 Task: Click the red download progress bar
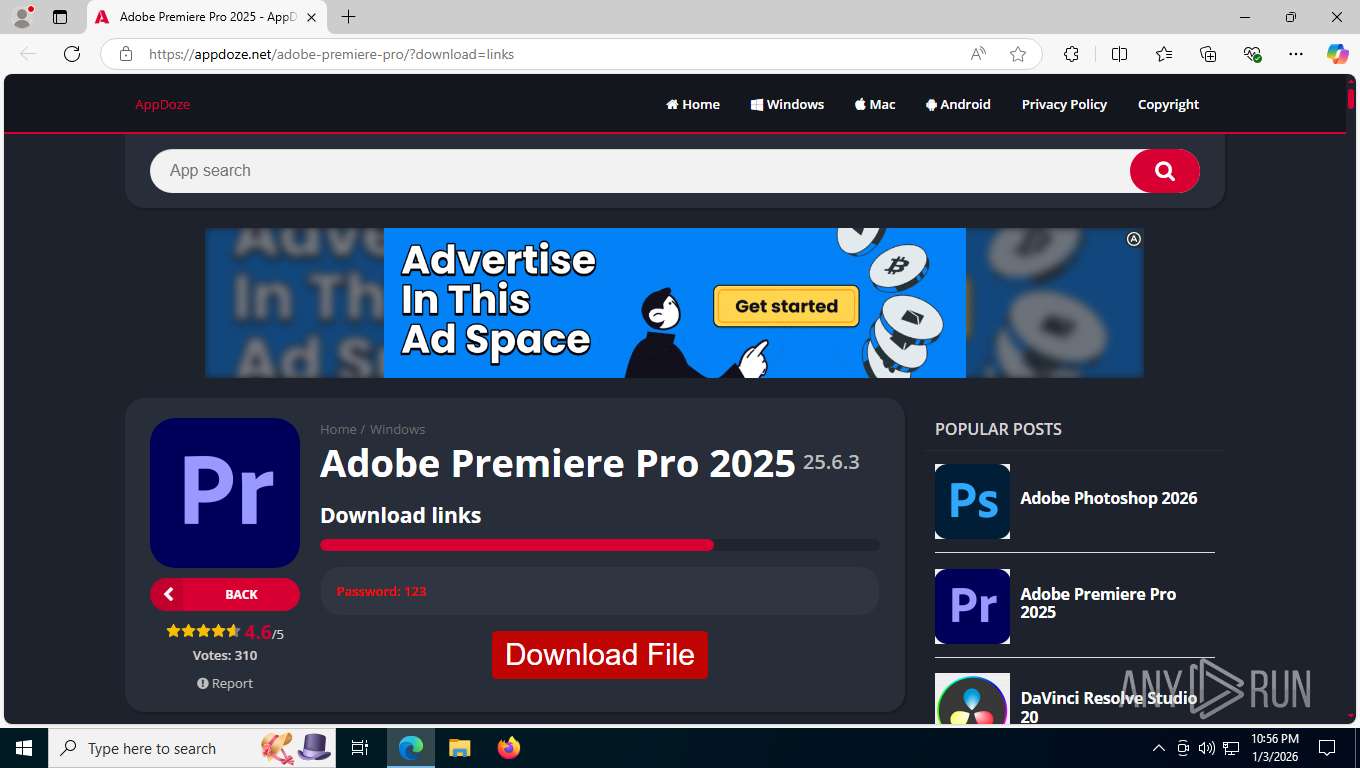(x=517, y=545)
